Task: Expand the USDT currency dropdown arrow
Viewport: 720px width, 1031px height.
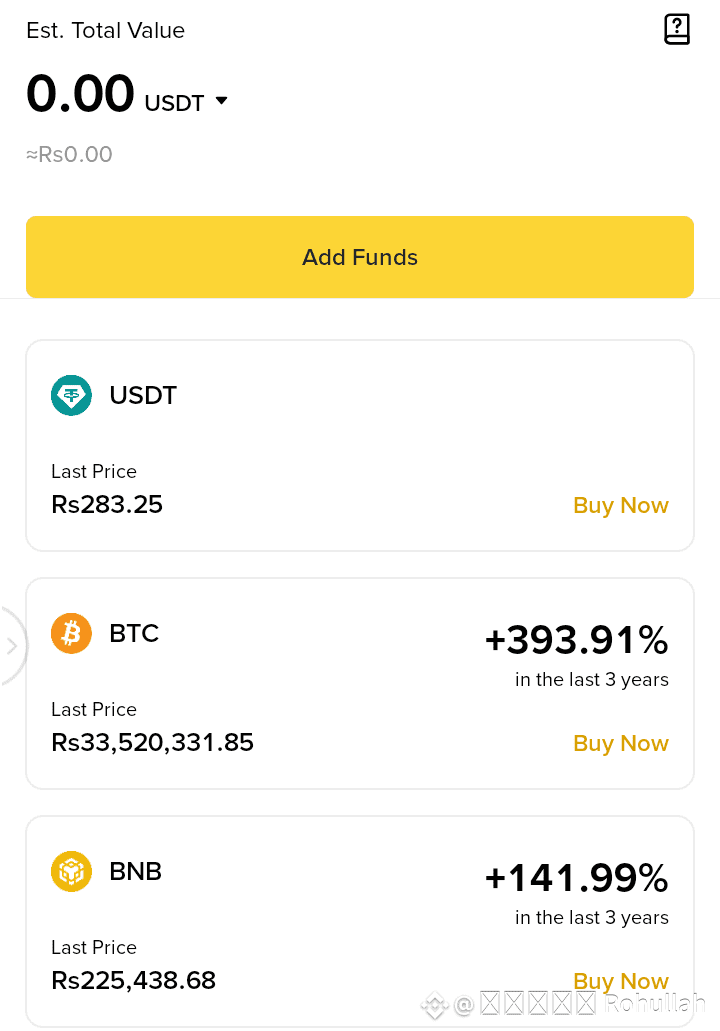Action: click(222, 101)
